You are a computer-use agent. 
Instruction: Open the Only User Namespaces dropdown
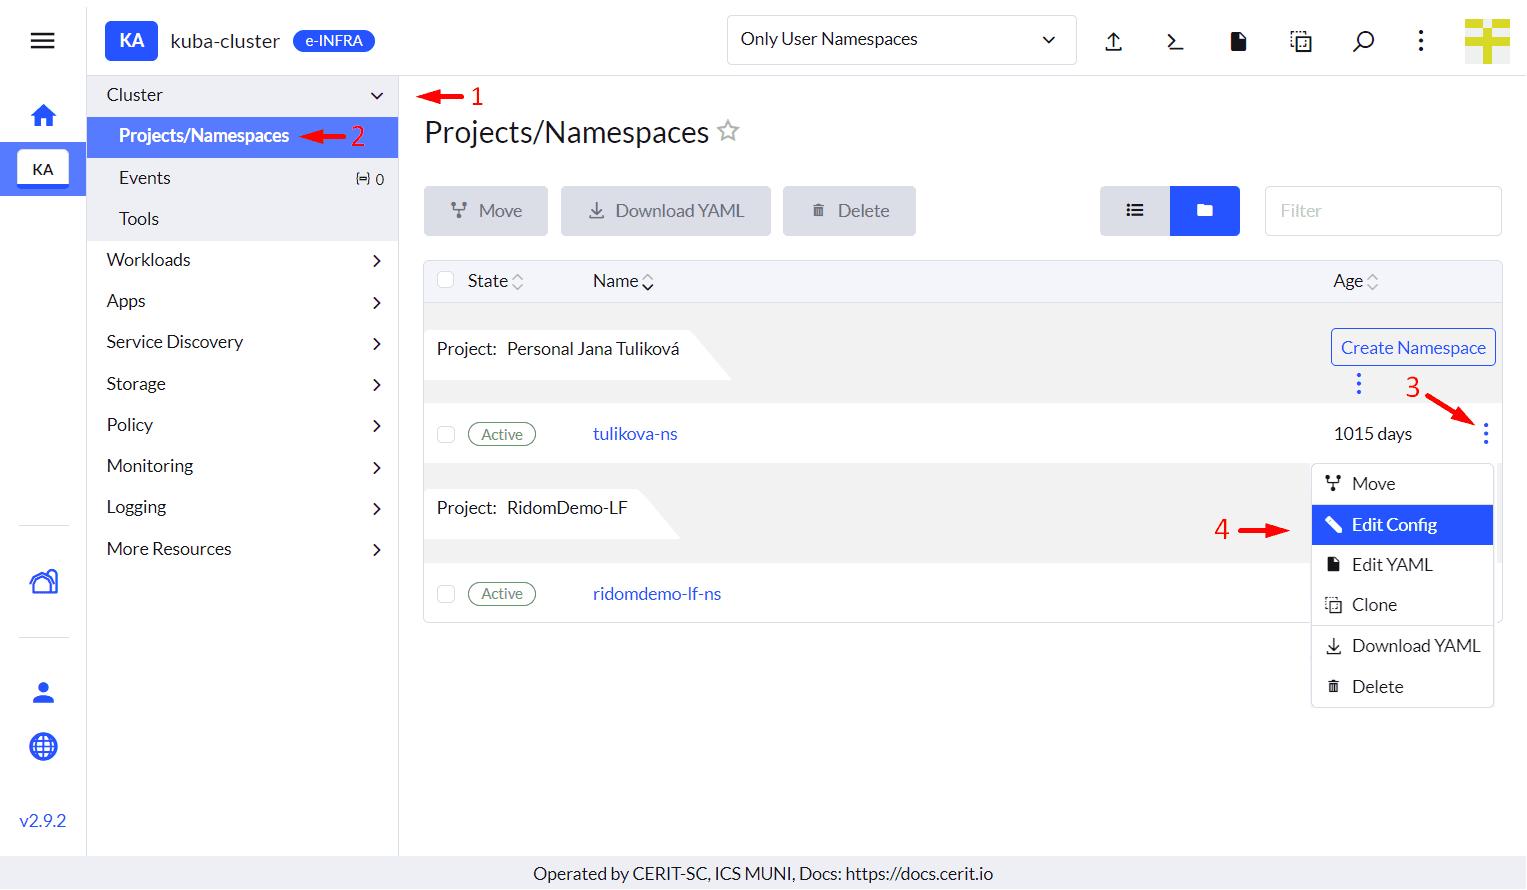900,40
